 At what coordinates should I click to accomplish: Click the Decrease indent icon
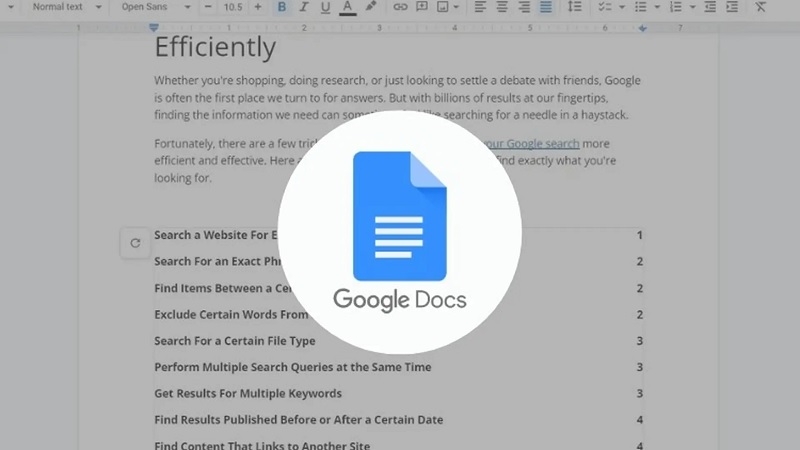click(710, 7)
